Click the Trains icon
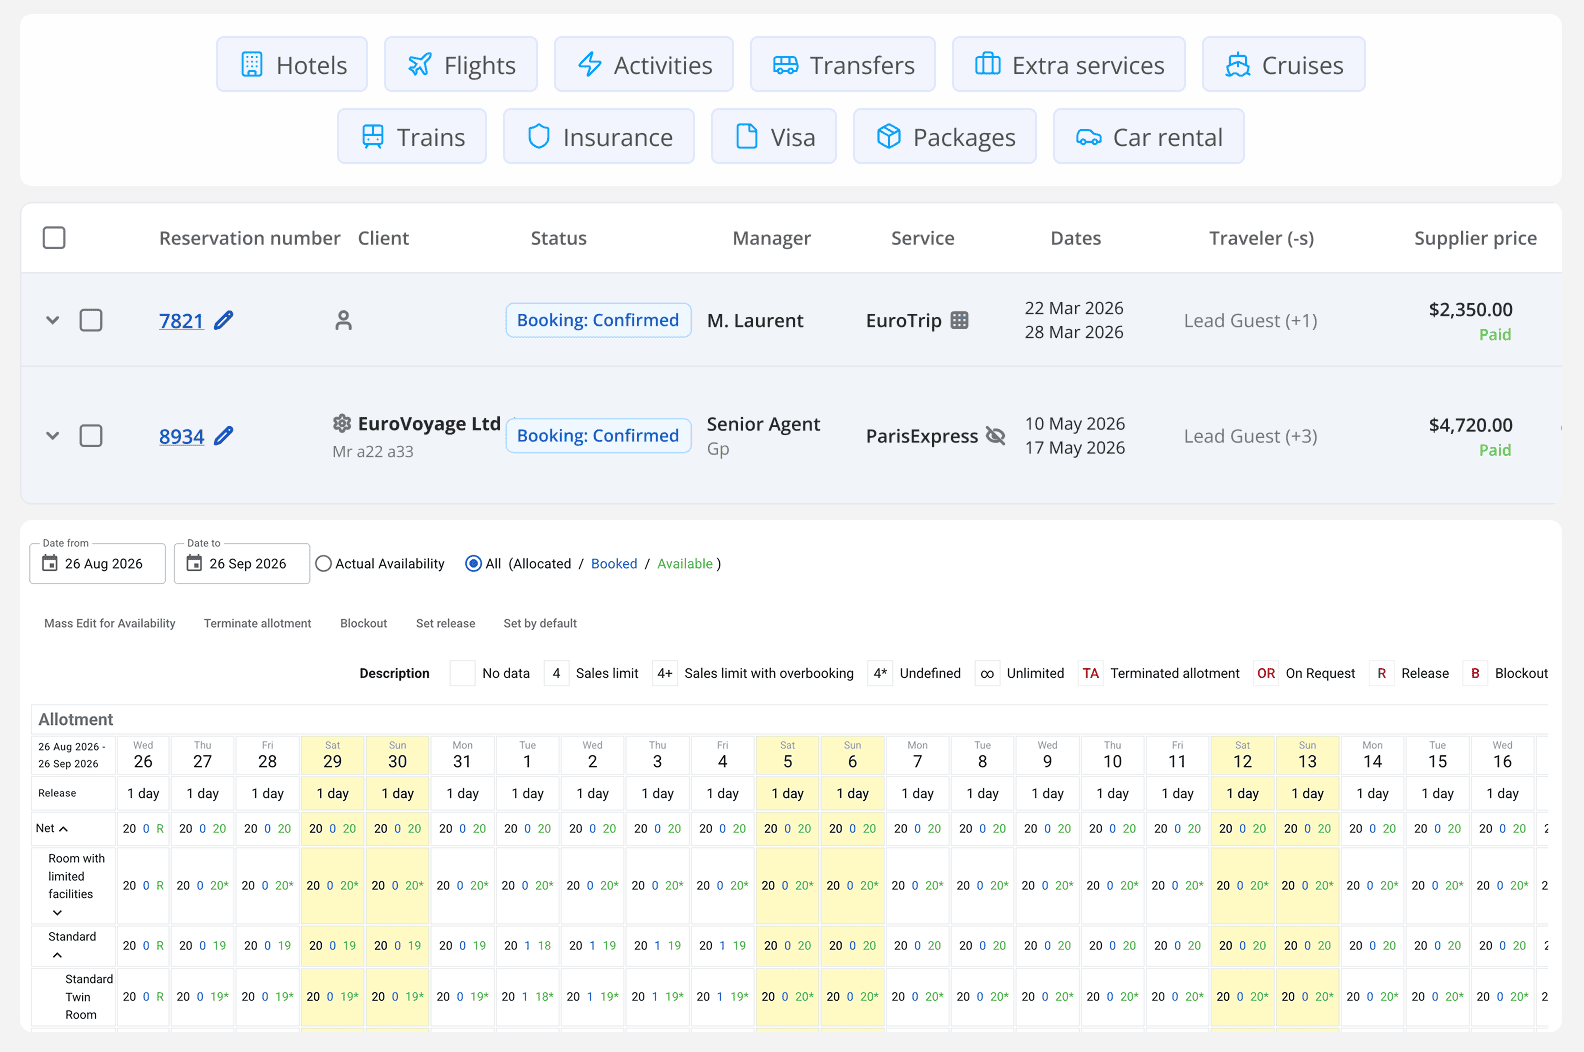The height and width of the screenshot is (1052, 1584). [x=373, y=137]
